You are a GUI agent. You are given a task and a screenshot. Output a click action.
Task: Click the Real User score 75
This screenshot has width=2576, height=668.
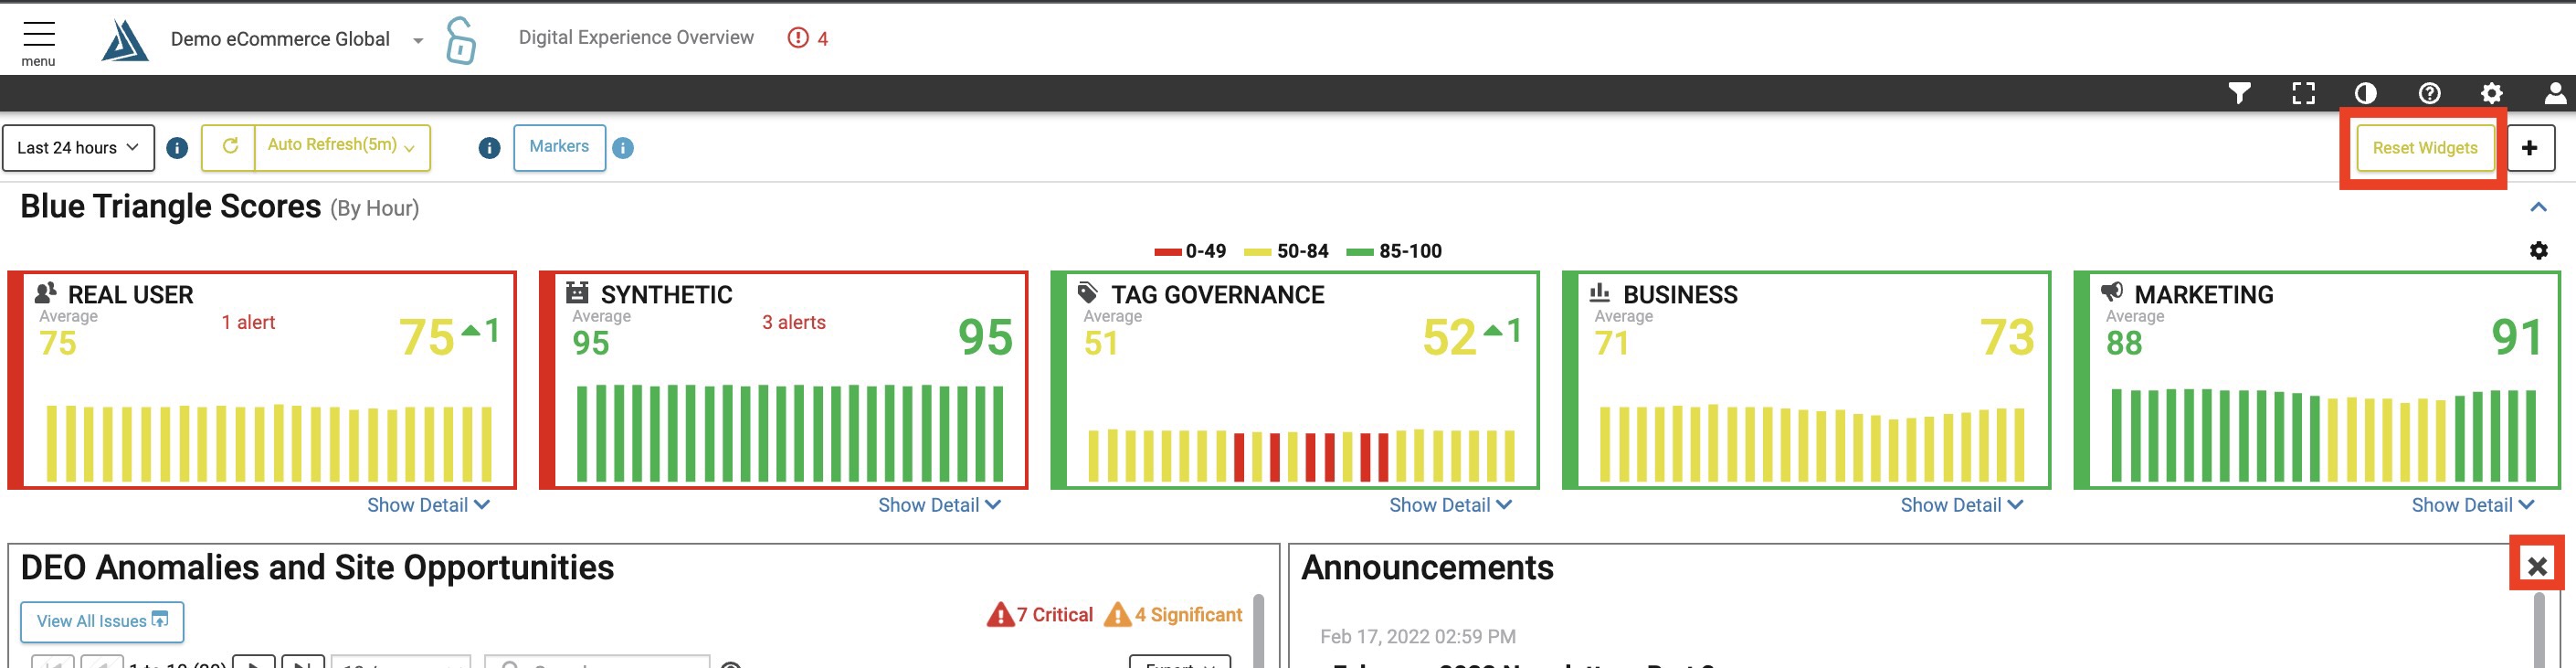427,337
